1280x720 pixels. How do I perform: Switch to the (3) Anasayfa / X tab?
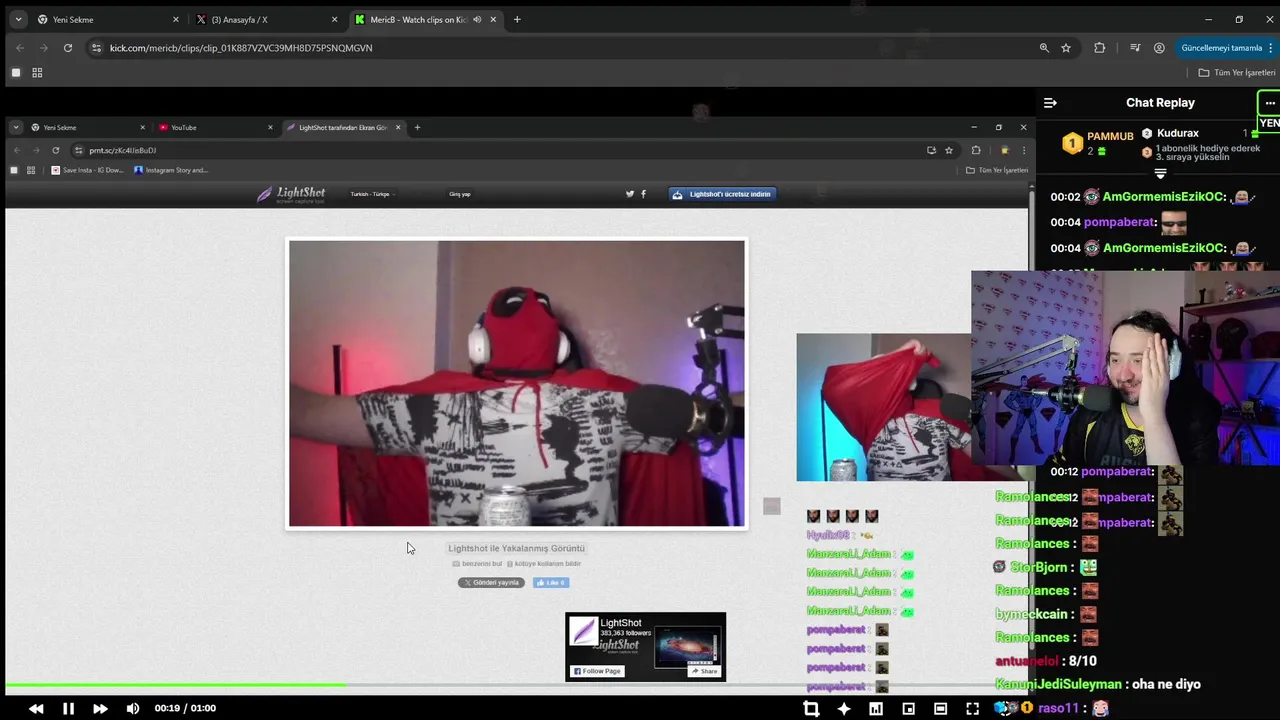[267, 19]
